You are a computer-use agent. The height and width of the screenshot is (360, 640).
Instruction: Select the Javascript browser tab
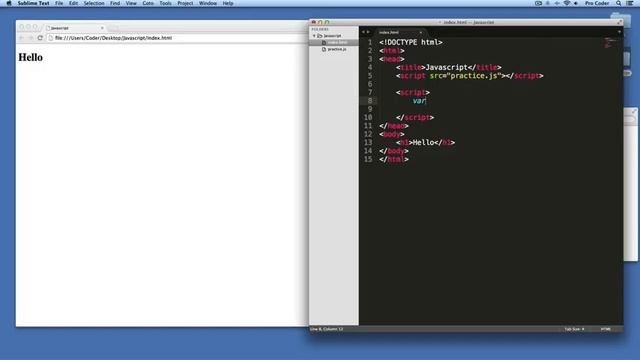coord(73,28)
